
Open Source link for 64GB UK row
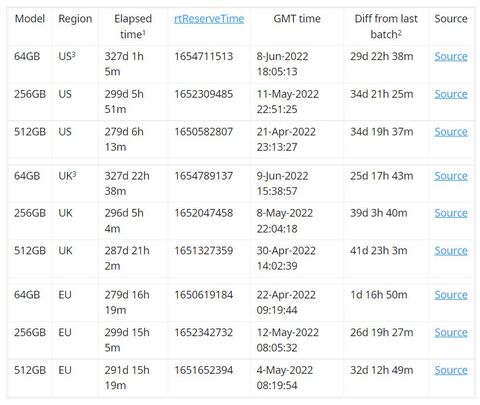(x=451, y=176)
